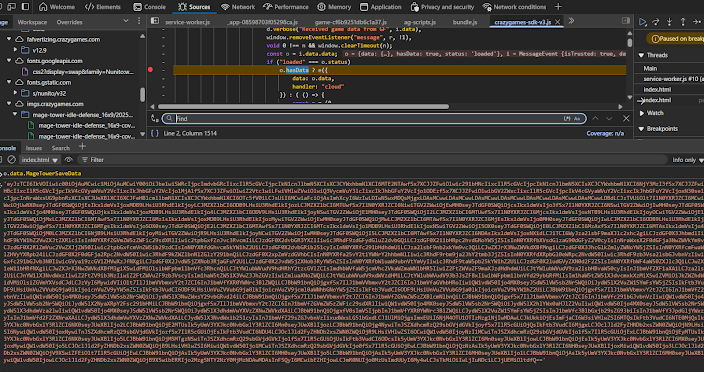Collapse mage-tower-idle-defense_16x9 folder
Viewport: 704px width, 372px height.
[15, 115]
